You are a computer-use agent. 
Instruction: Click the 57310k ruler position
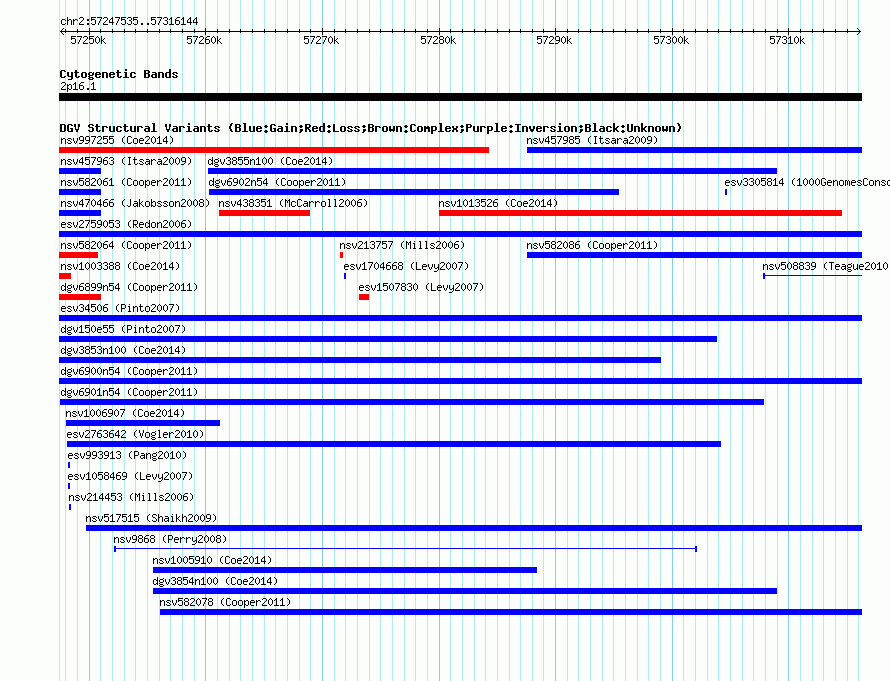tap(787, 40)
